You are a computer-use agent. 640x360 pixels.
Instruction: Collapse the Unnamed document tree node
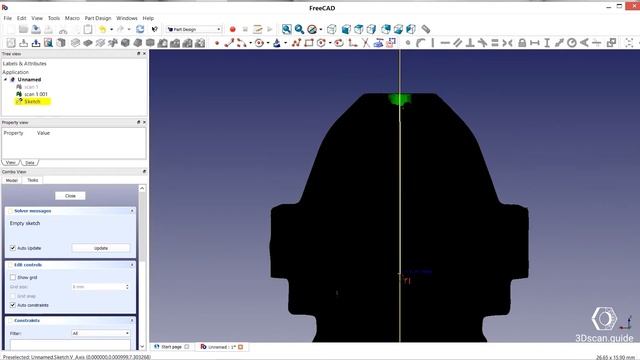5,80
